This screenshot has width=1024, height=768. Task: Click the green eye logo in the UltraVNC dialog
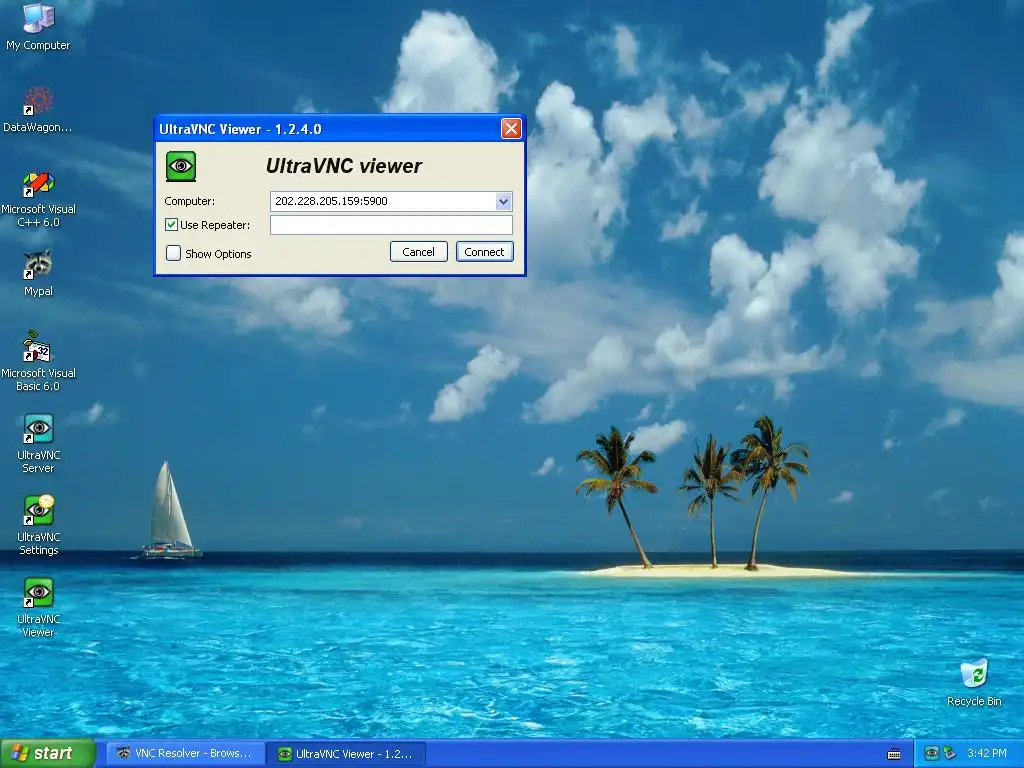point(181,166)
